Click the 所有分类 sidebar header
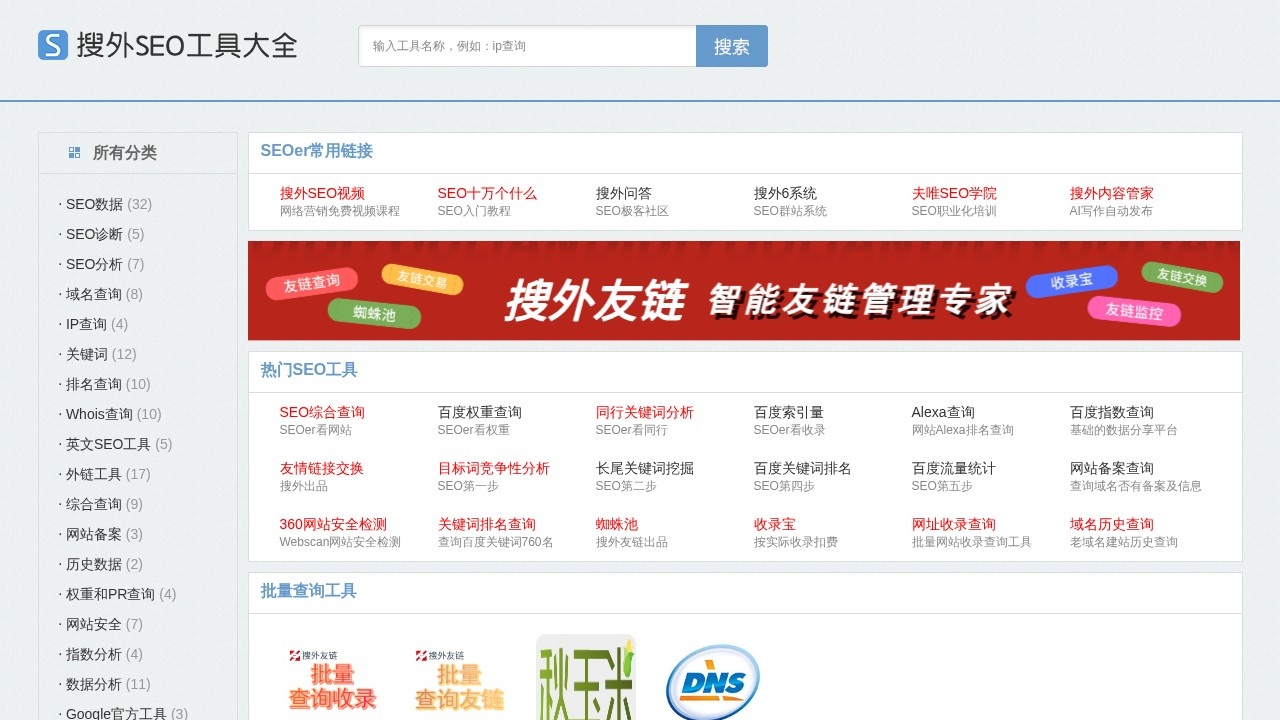This screenshot has width=1280, height=720. (x=125, y=153)
